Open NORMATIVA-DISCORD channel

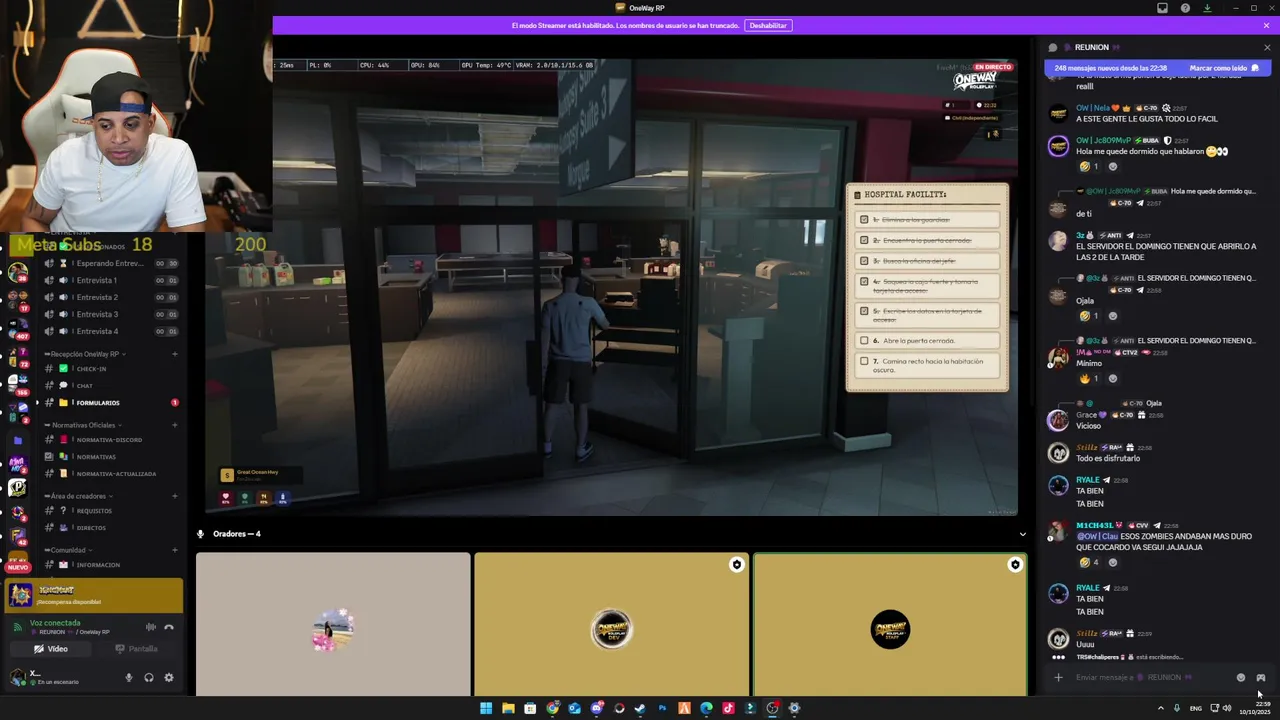(x=110, y=440)
